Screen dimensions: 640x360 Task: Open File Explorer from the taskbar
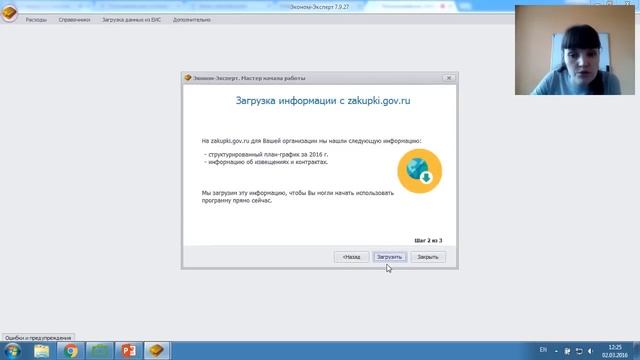[x=42, y=351]
